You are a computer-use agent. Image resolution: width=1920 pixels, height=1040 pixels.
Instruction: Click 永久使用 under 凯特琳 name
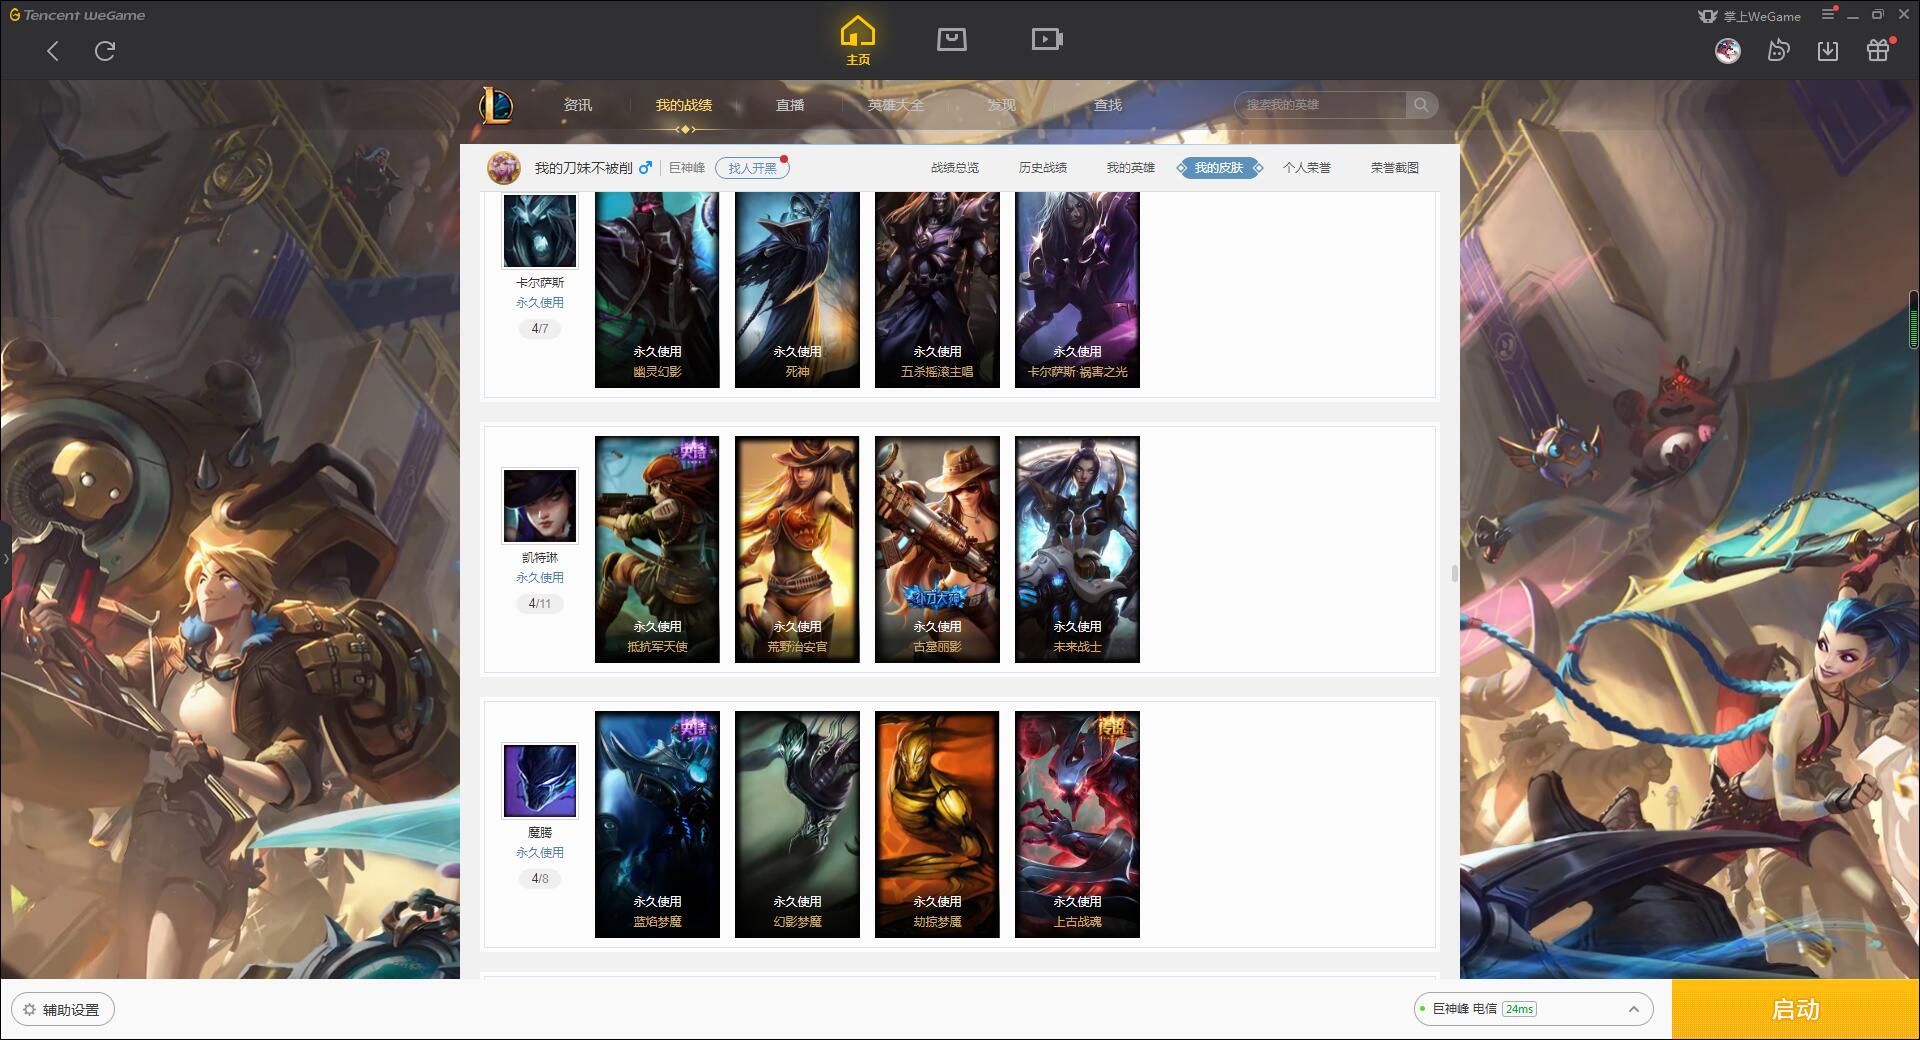(x=540, y=578)
